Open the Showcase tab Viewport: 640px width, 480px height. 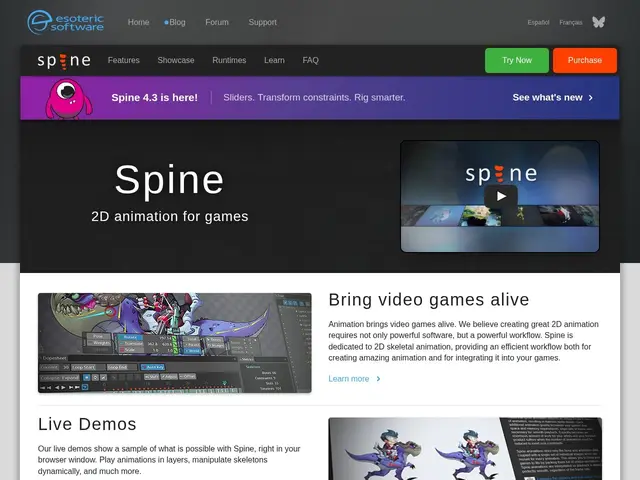176,60
